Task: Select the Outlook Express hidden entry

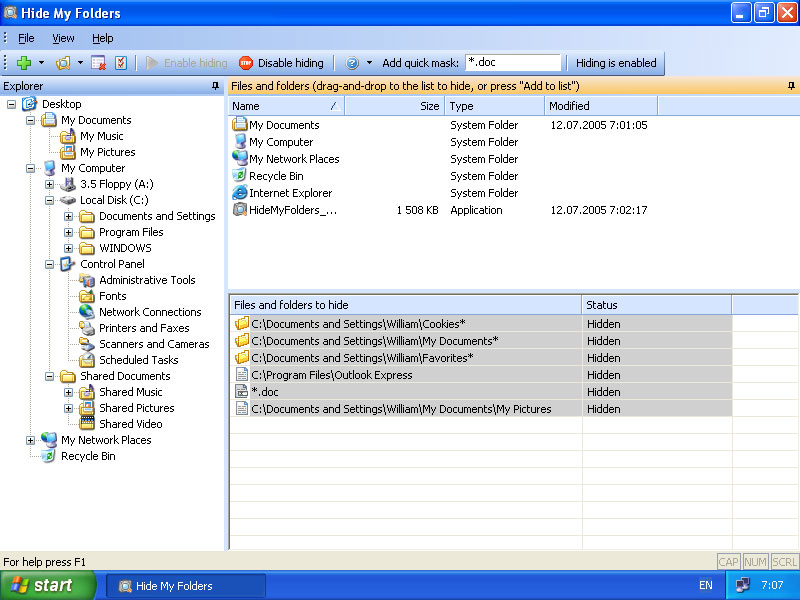Action: [x=332, y=375]
